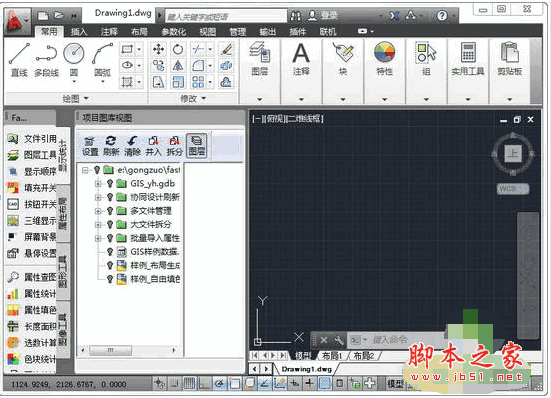Click the Rotate tool in 修改 panel

(178, 49)
